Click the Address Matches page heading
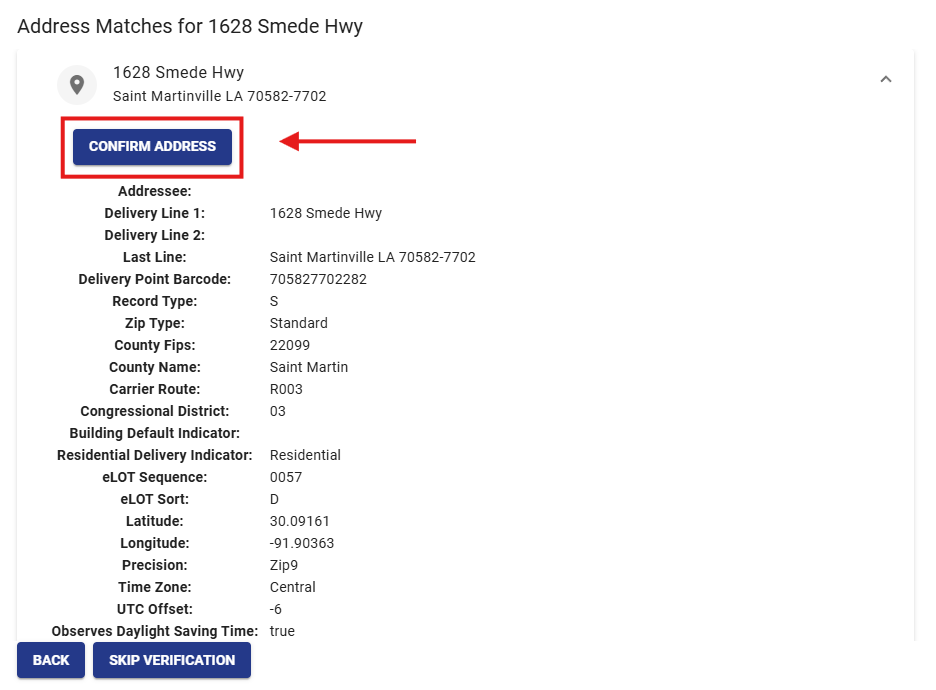 [190, 27]
